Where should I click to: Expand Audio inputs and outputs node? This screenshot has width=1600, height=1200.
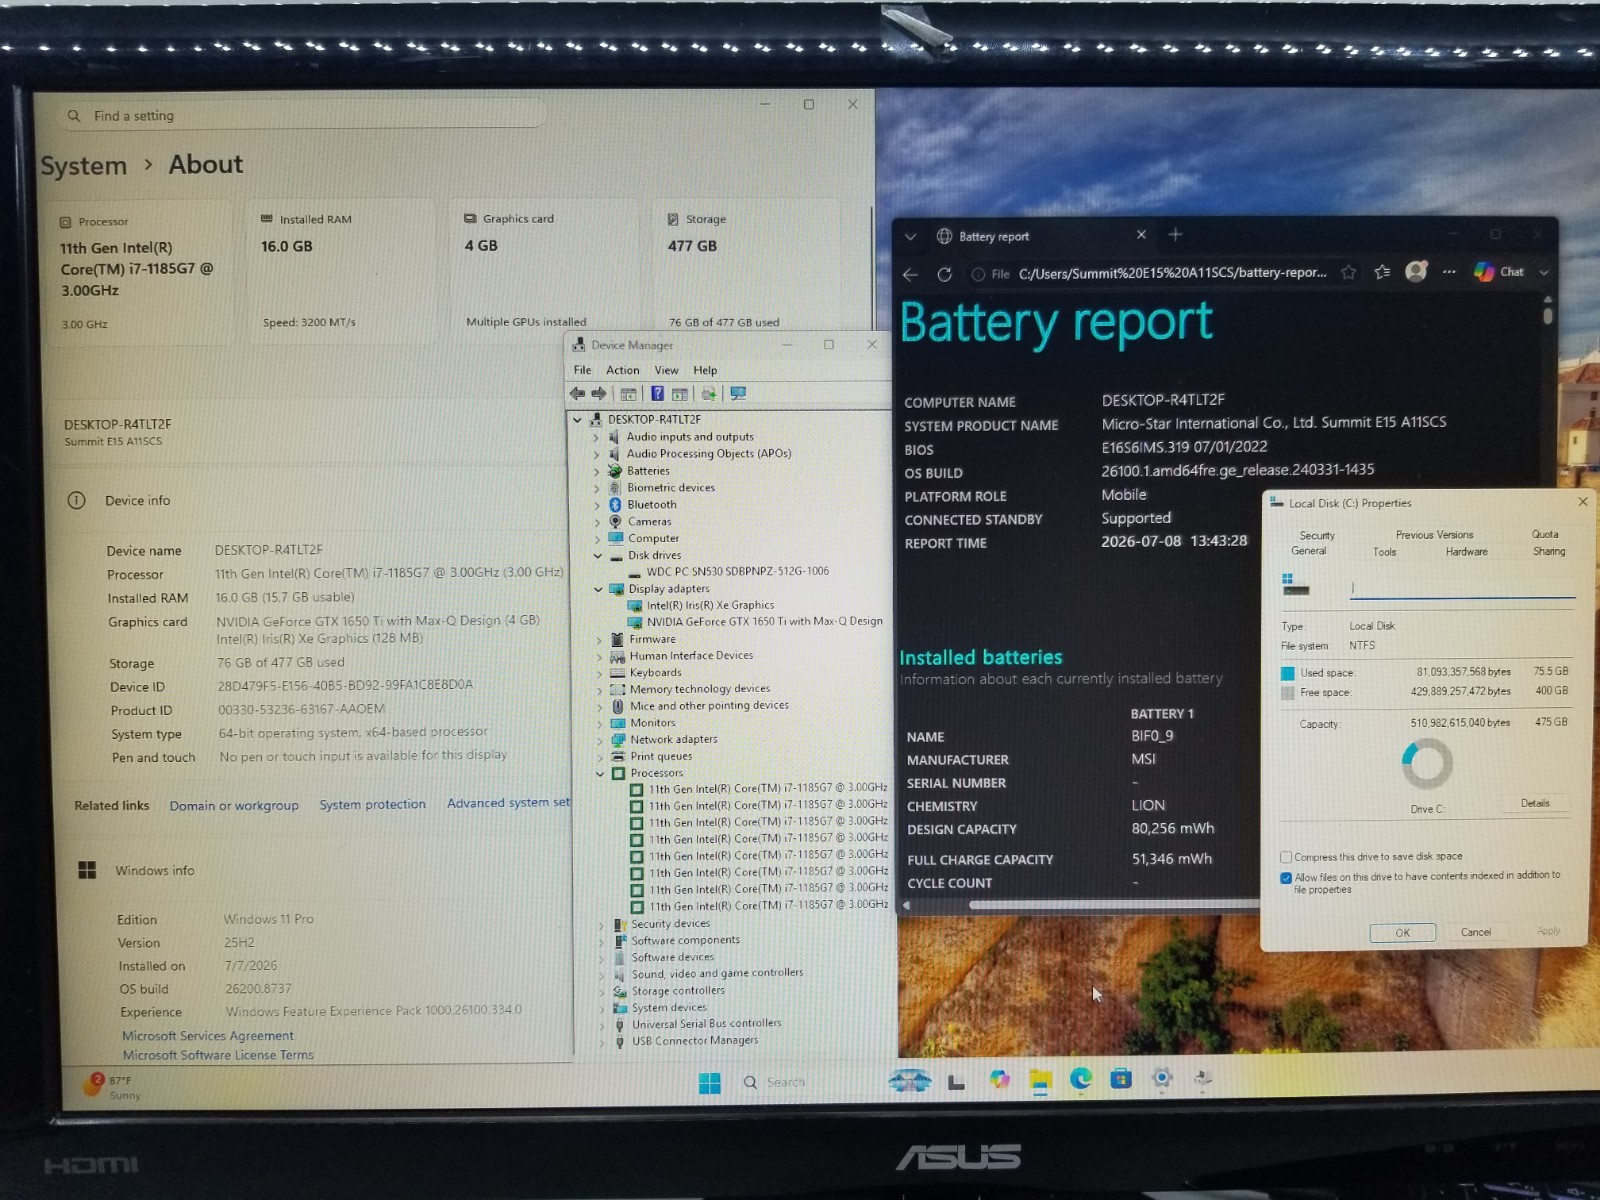[x=596, y=437]
